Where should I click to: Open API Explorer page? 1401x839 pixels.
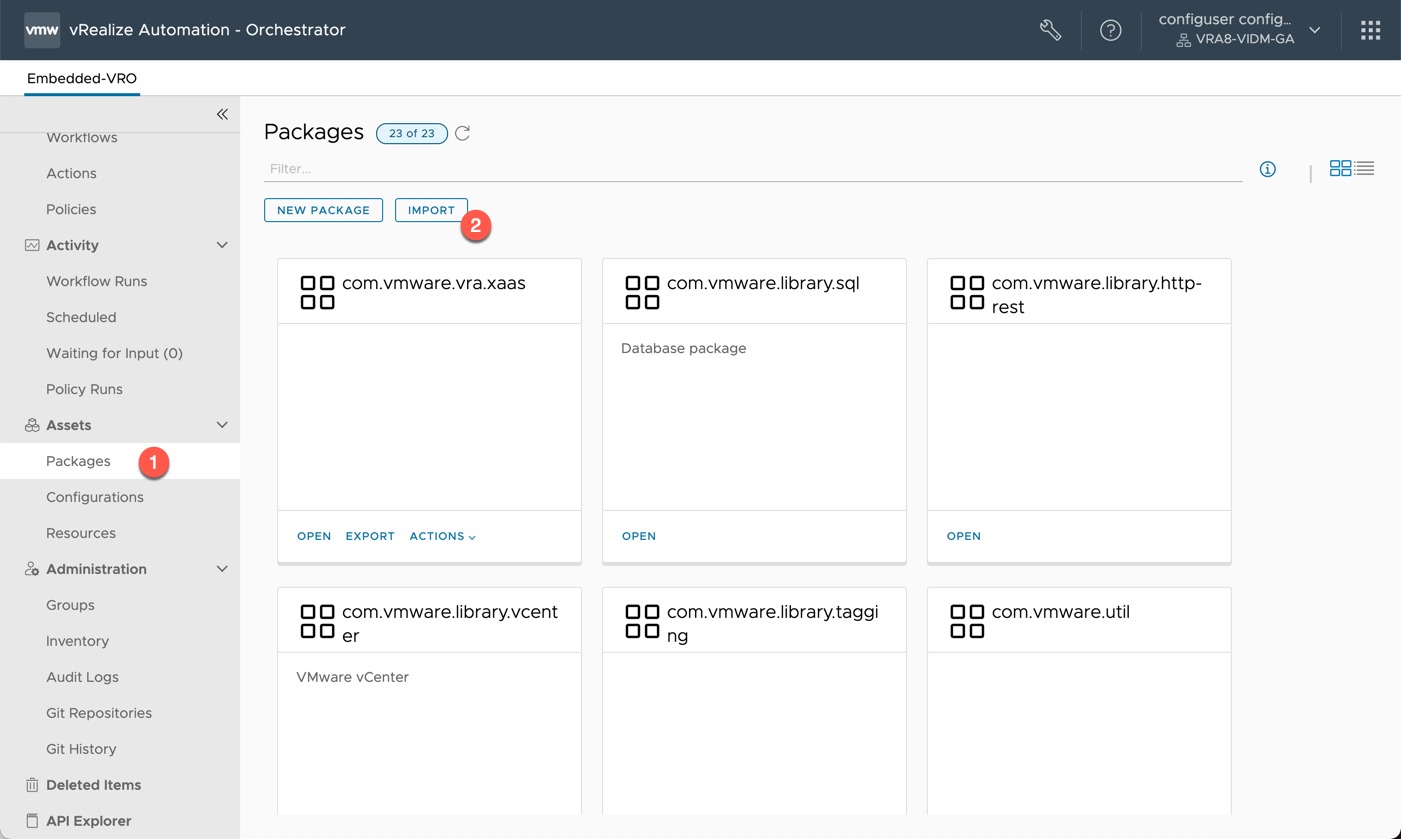click(88, 821)
